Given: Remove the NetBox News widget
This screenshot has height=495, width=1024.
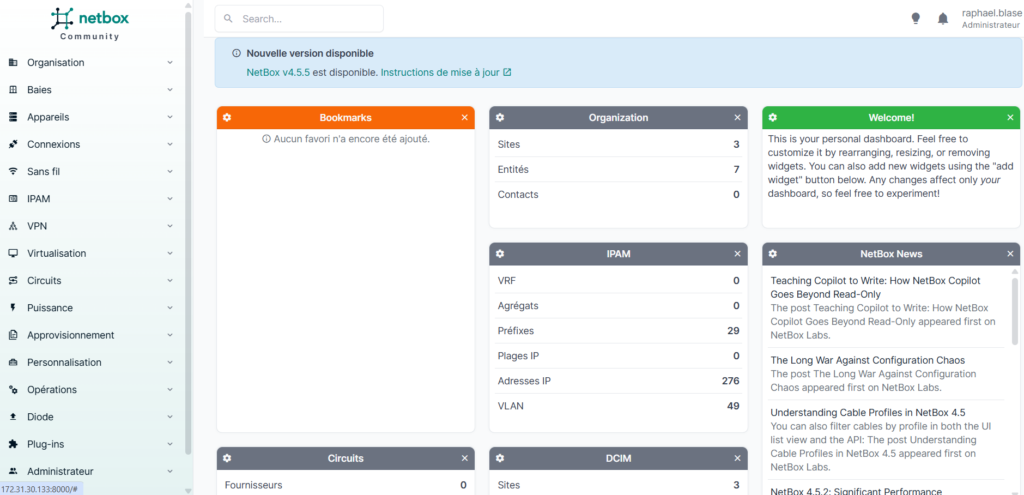Looking at the screenshot, I should [x=1010, y=254].
